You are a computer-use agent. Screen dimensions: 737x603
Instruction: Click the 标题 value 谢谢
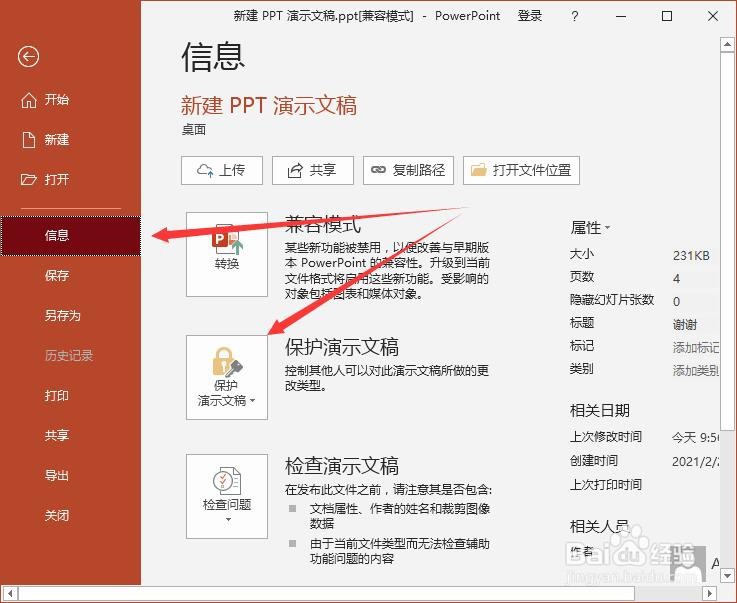(x=685, y=324)
